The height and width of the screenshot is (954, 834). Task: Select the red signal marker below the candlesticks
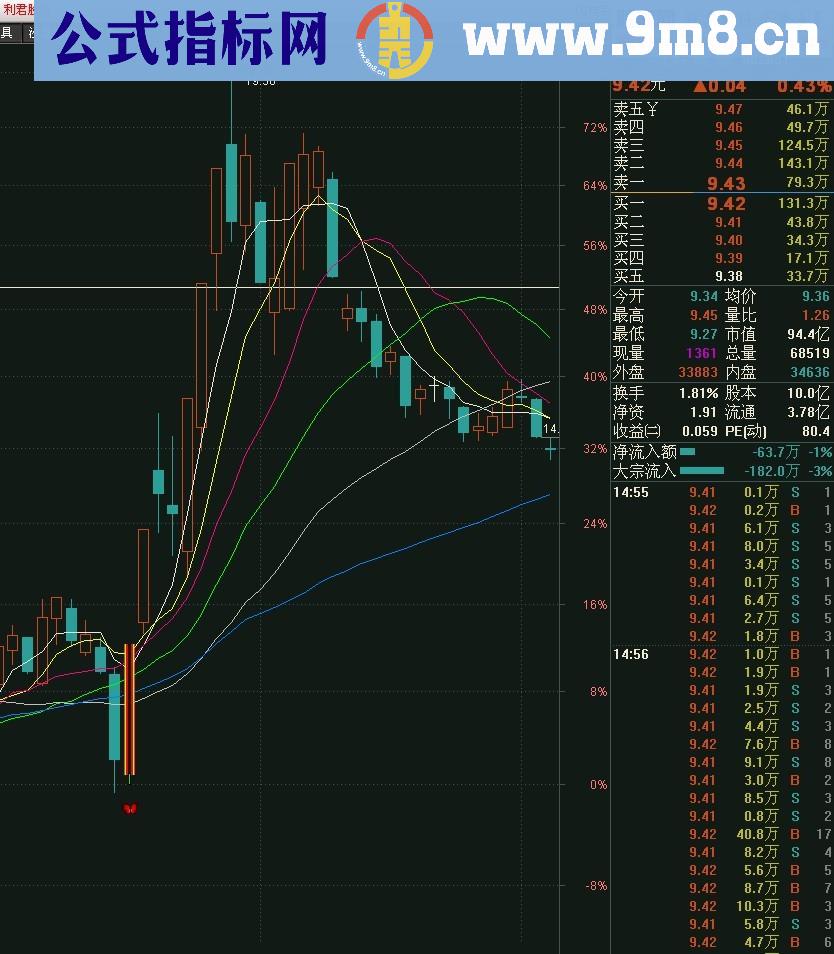pos(127,810)
